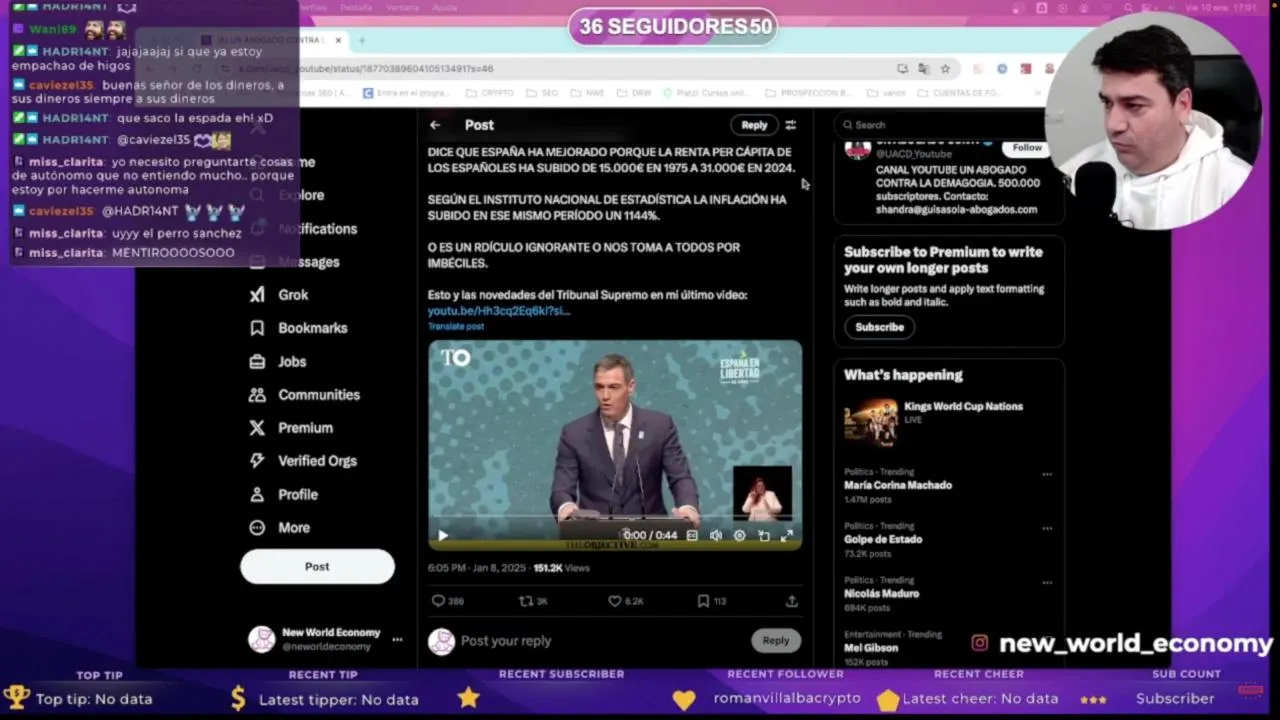Open the Golpe de Estado trending topic
Viewport: 1280px width, 720px height.
(x=883, y=539)
